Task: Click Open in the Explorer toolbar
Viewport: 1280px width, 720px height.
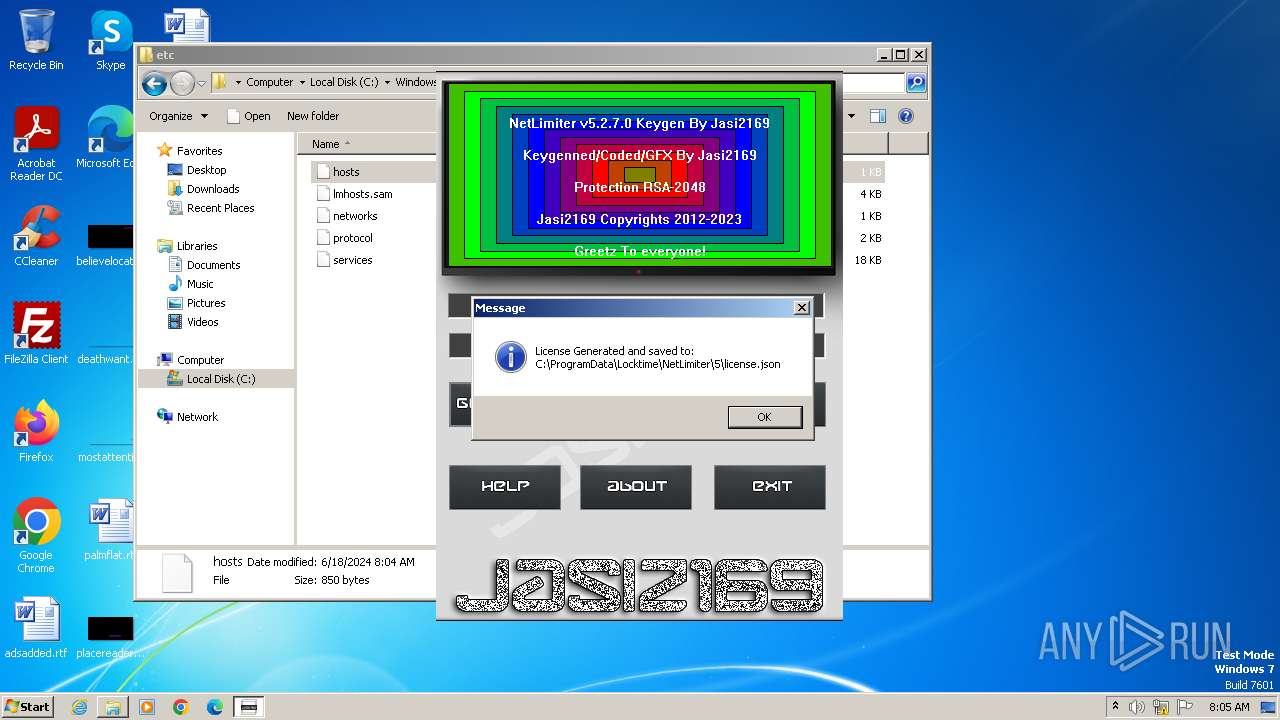Action: click(249, 116)
